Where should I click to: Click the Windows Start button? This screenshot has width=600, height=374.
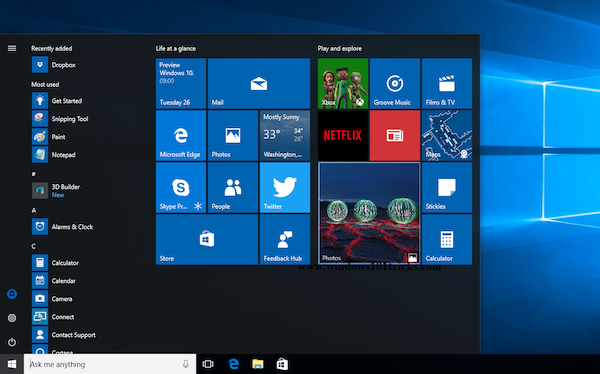(12, 364)
